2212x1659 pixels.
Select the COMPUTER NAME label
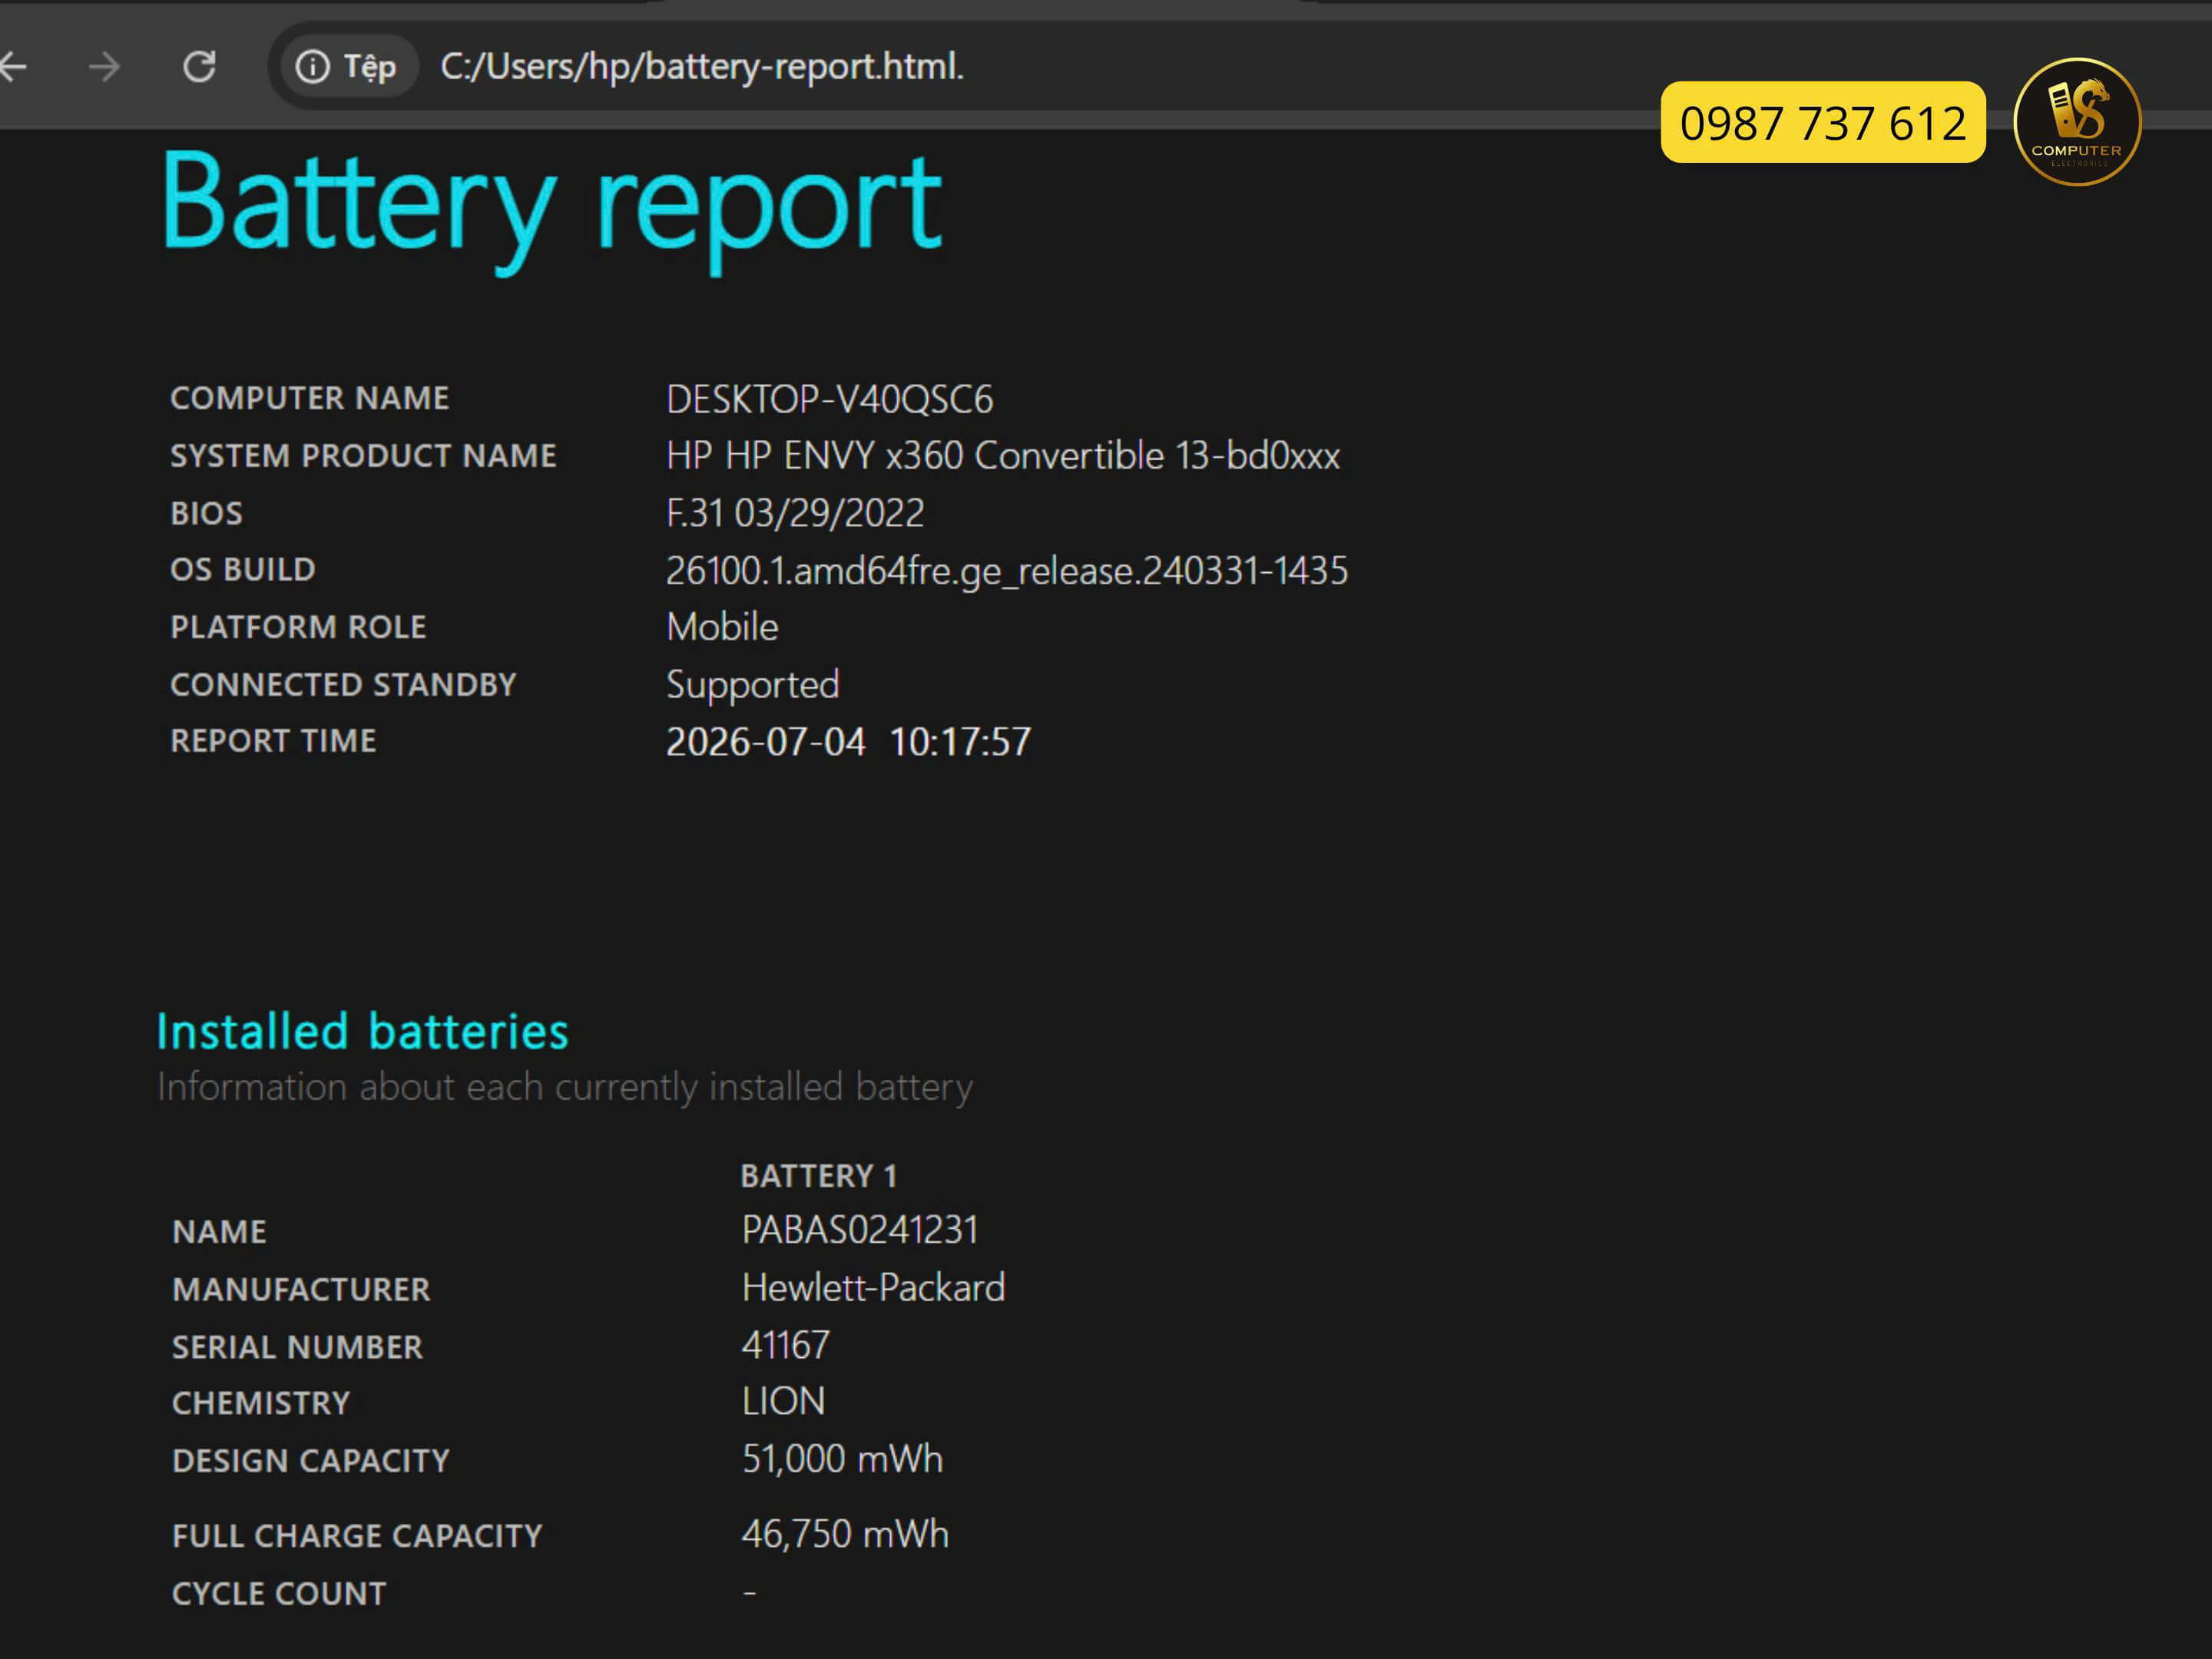pos(310,398)
